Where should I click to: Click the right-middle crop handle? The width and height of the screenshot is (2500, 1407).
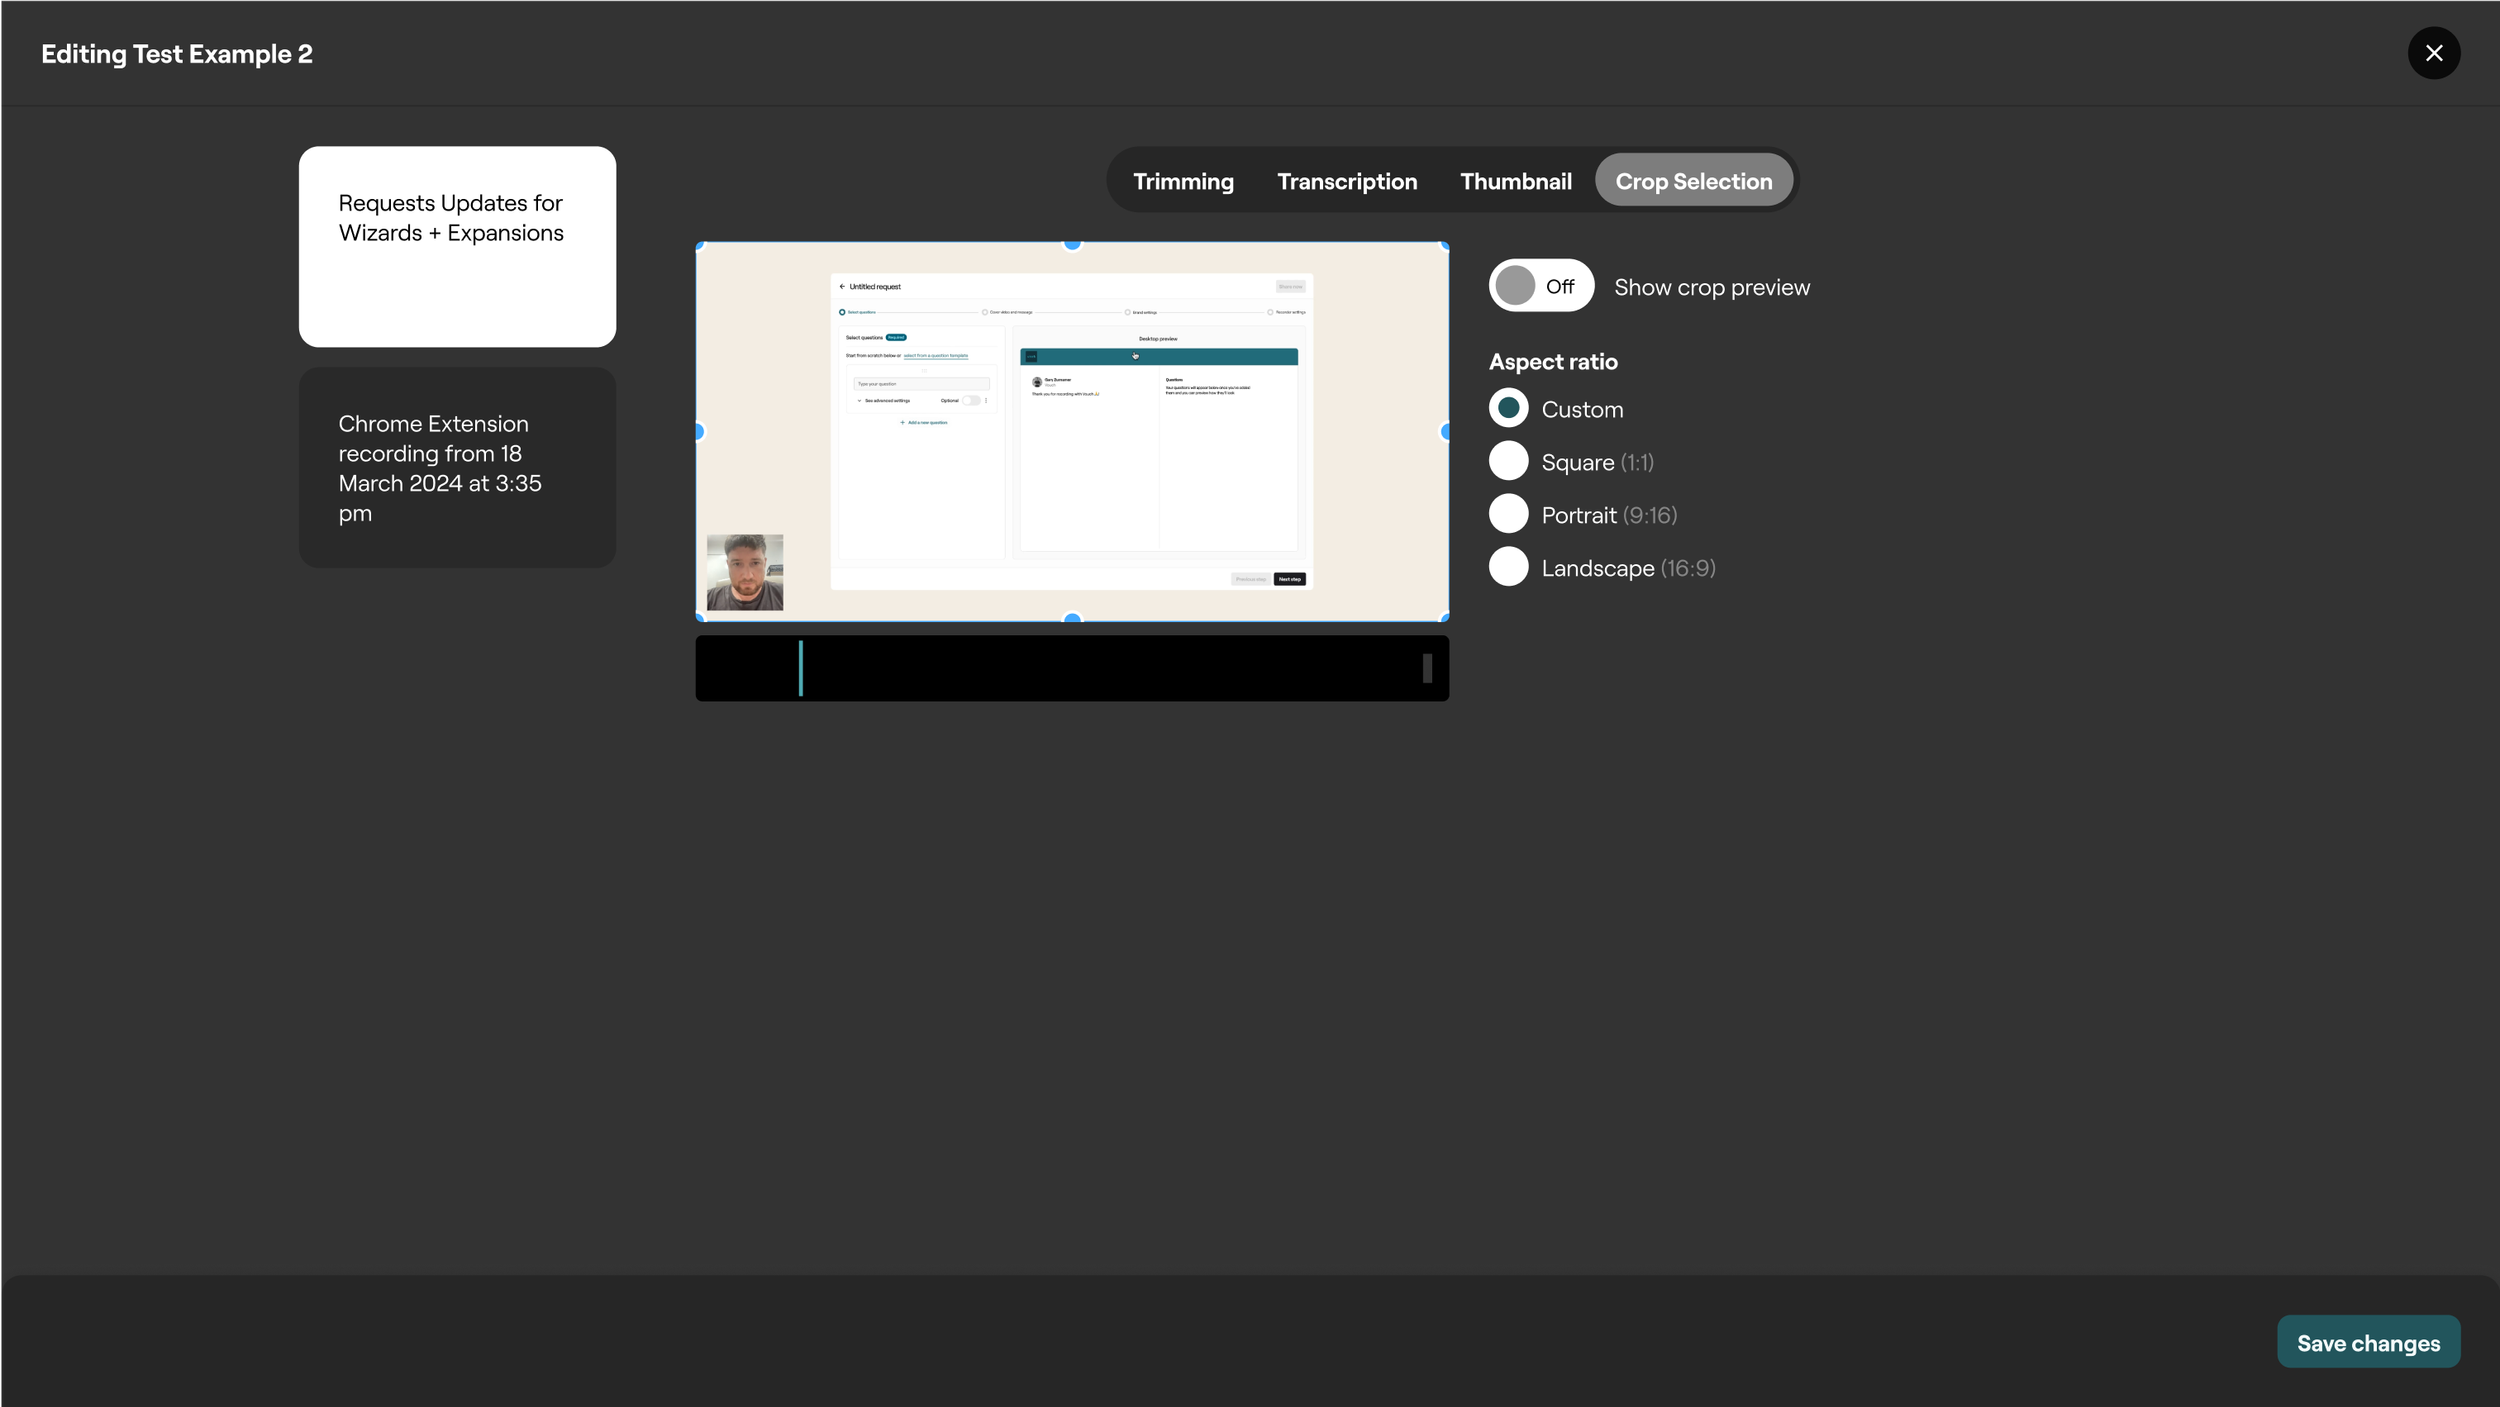point(1445,431)
